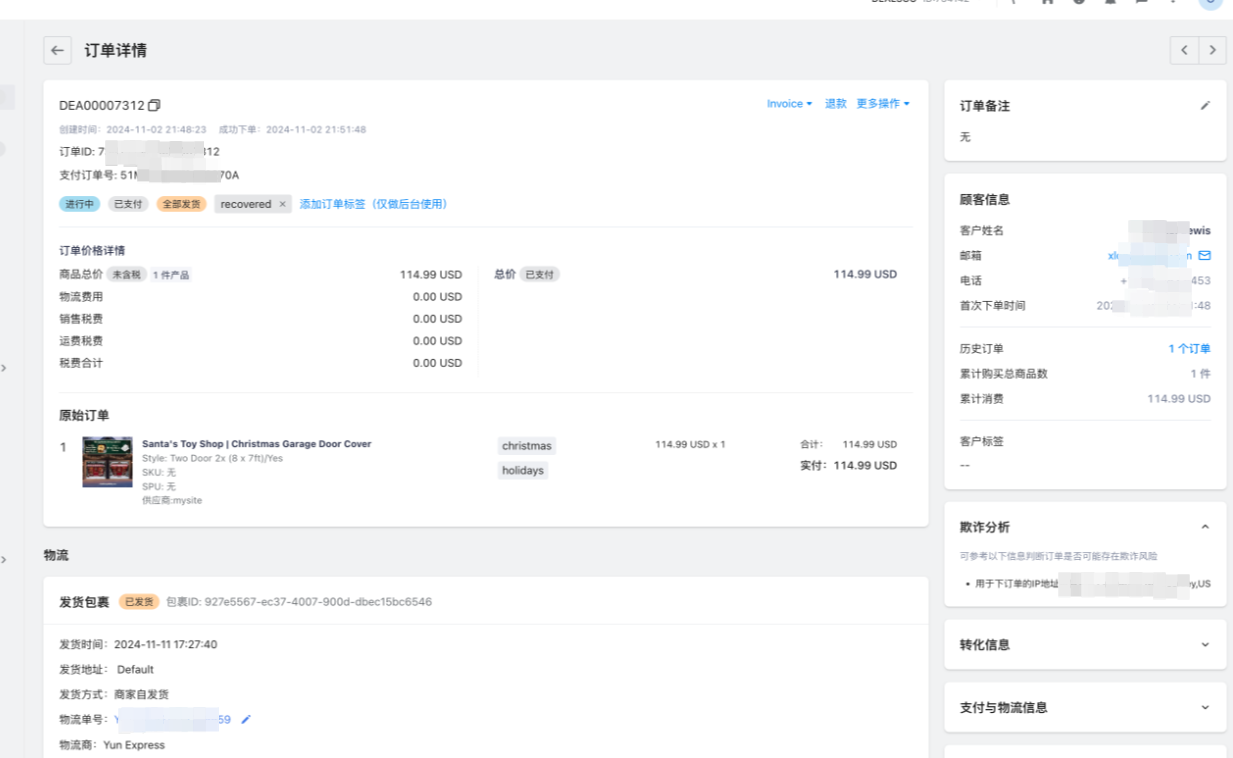
Task: Open the 1 个订单 history link
Action: (x=1189, y=349)
